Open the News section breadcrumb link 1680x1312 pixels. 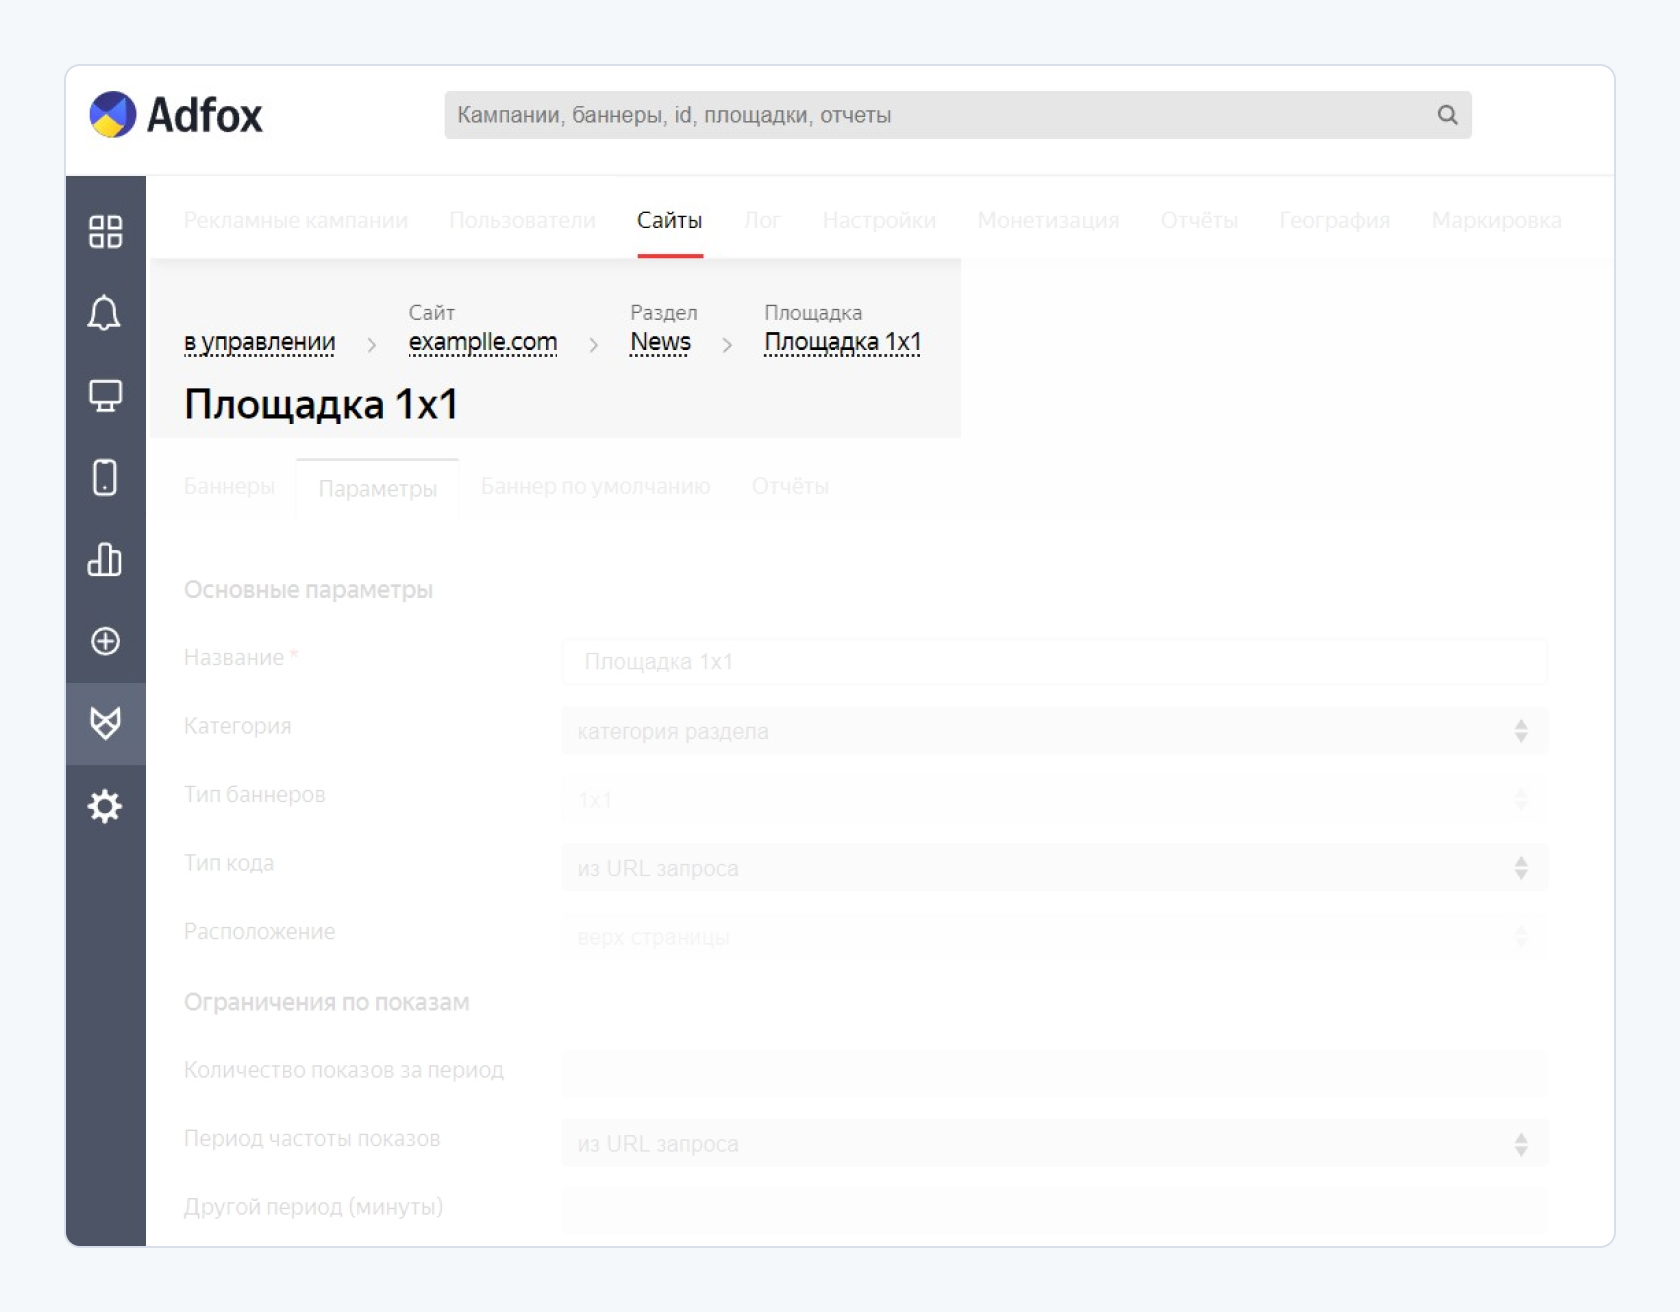660,342
